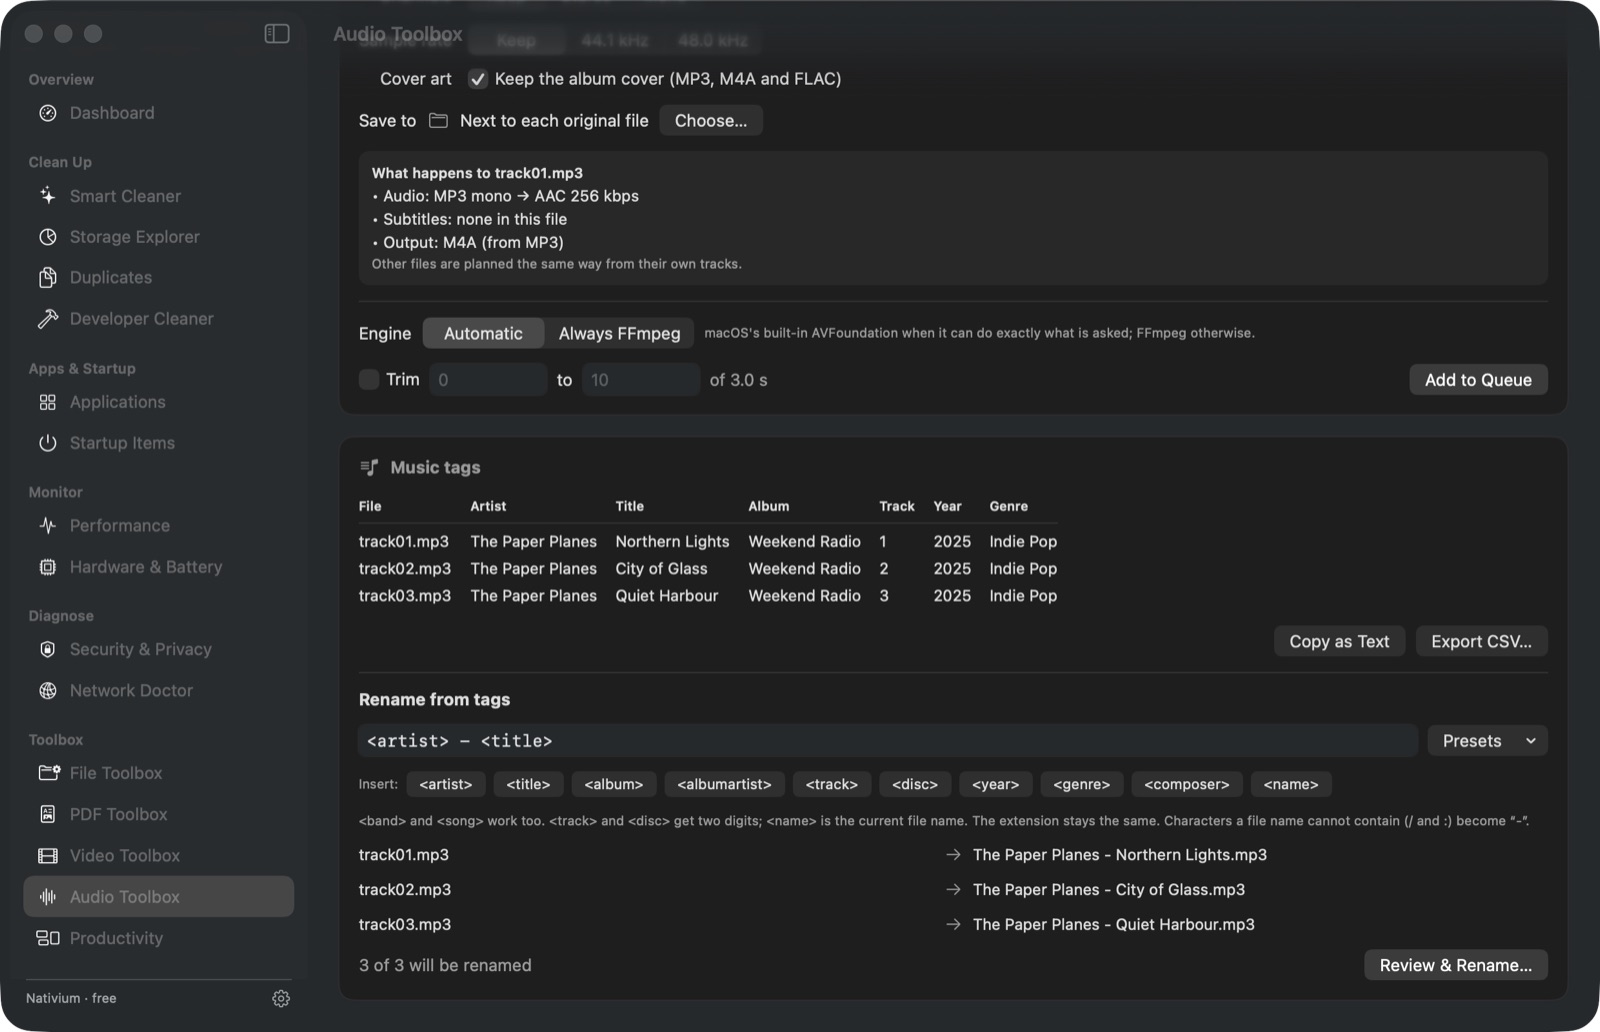Select the Quiet Harbour title cell
This screenshot has height=1032, width=1600.
tap(667, 596)
